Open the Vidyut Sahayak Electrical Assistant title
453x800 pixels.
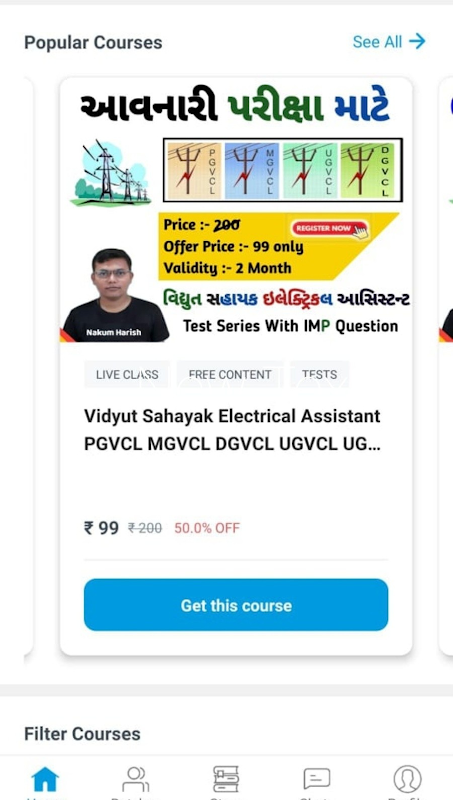point(232,430)
